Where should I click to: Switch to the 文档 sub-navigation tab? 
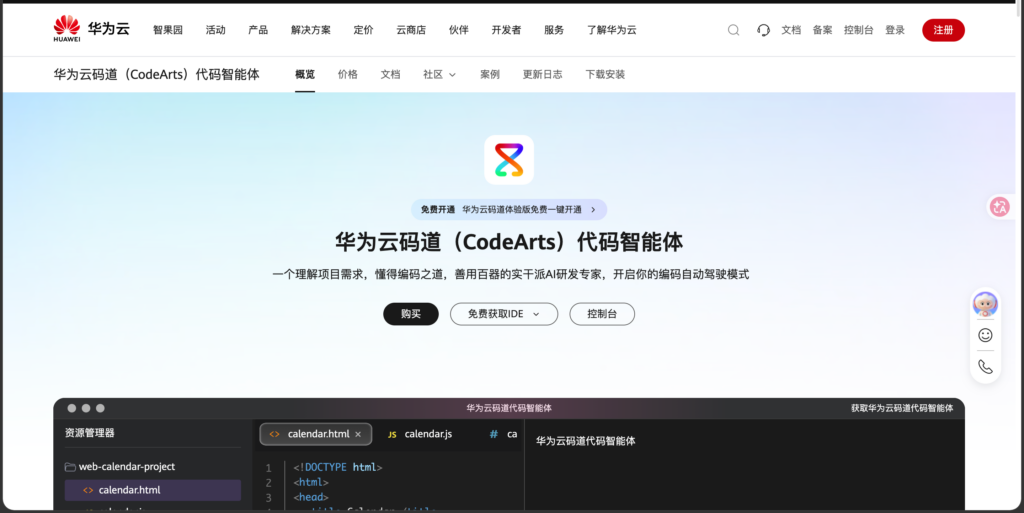(x=391, y=74)
